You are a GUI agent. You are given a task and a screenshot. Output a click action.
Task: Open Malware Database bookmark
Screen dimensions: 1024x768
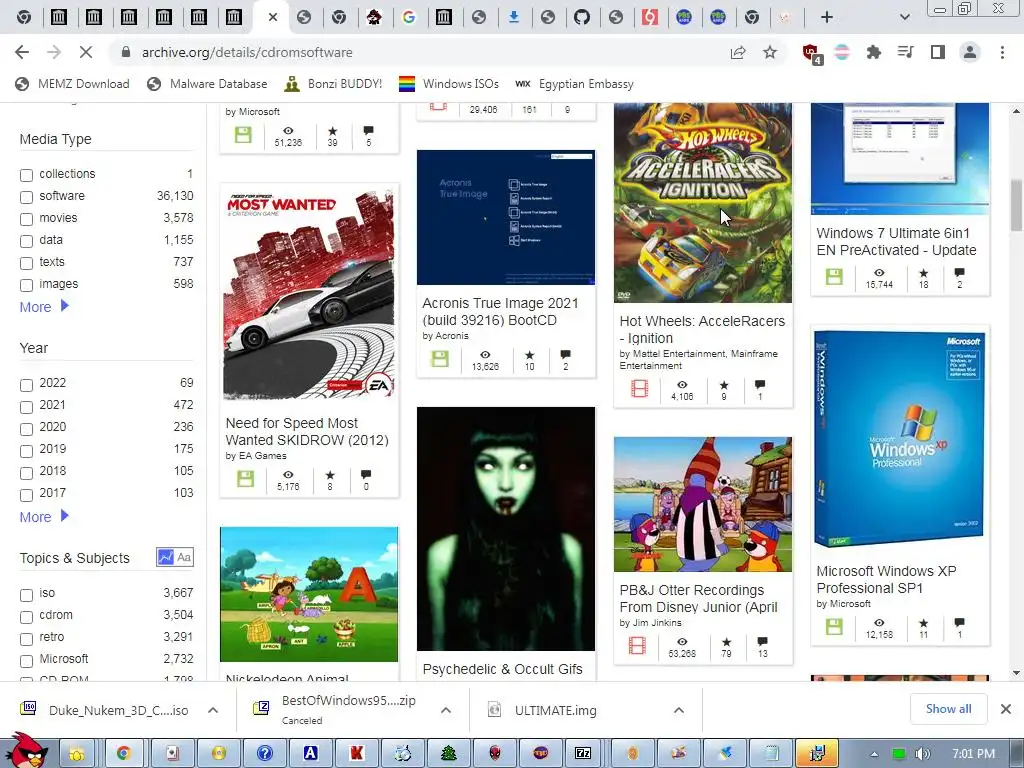tap(207, 84)
